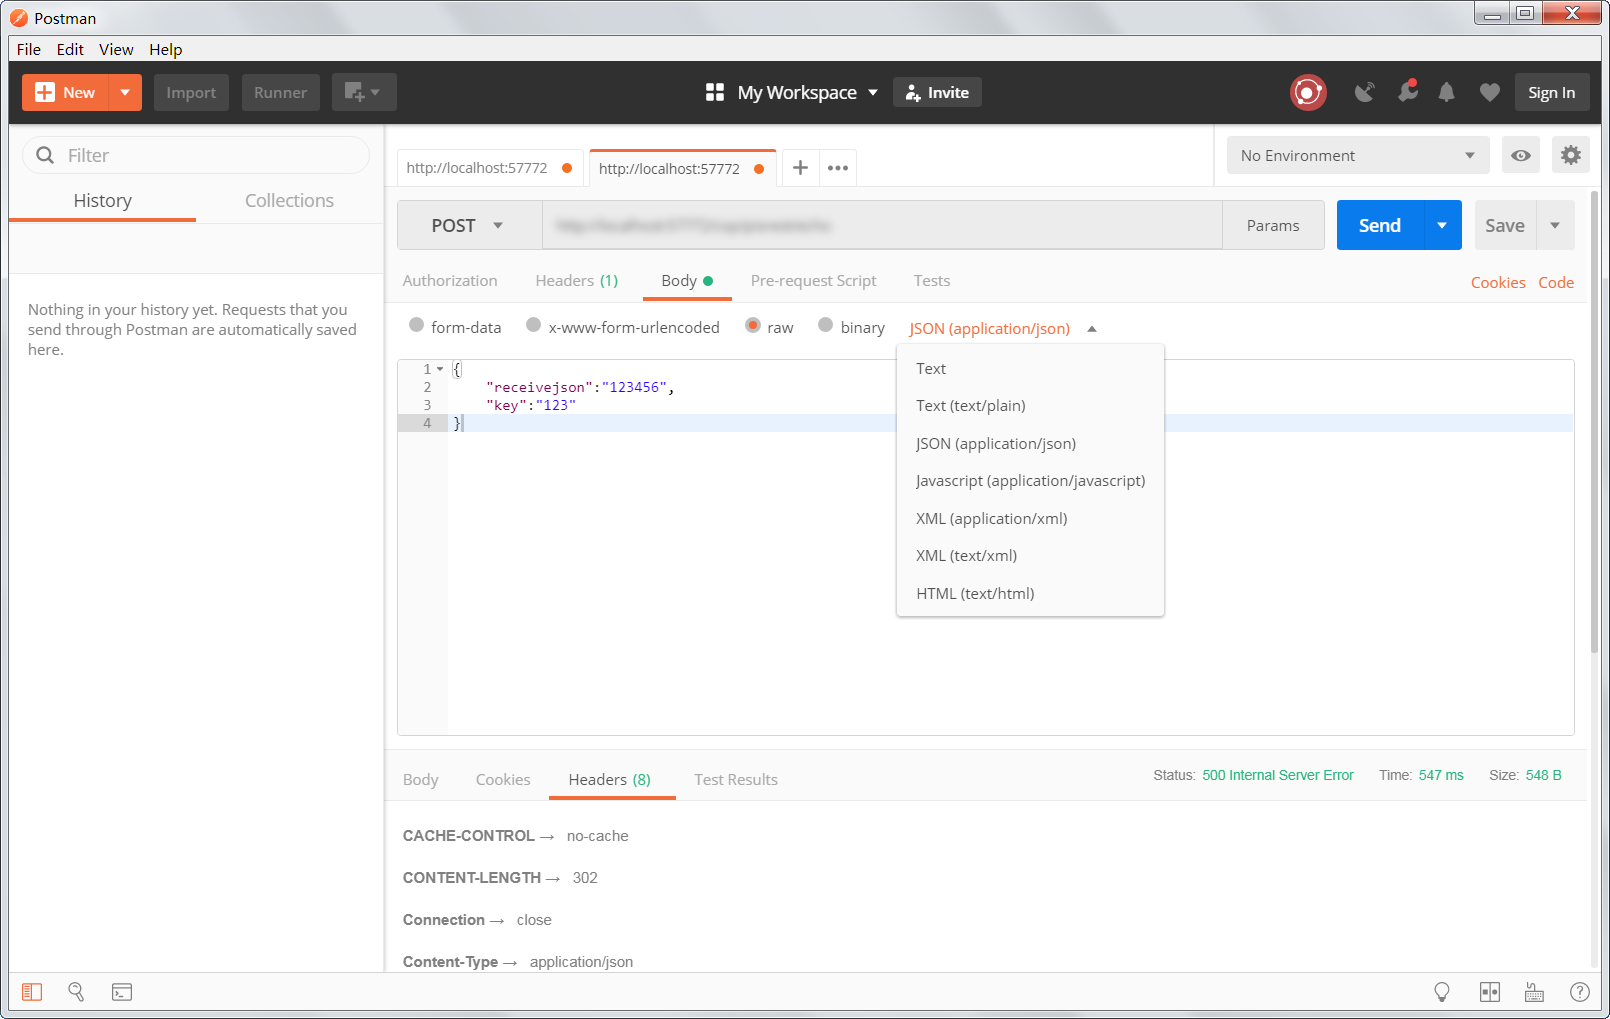Open the Help menu
Viewport: 1610px width, 1019px height.
click(166, 49)
